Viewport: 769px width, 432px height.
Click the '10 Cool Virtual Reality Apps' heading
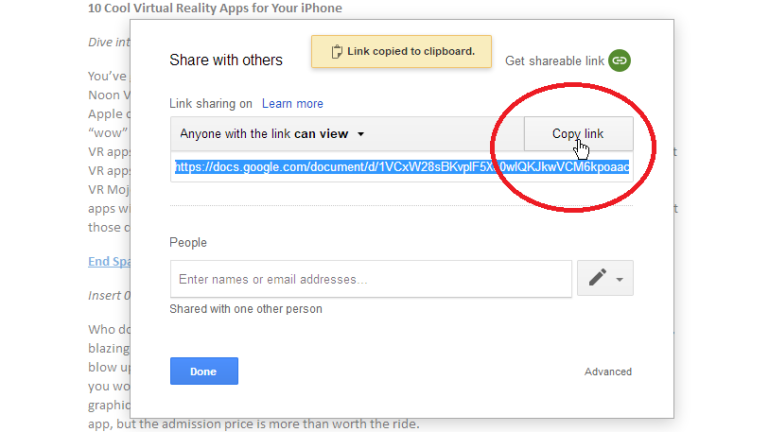[215, 8]
